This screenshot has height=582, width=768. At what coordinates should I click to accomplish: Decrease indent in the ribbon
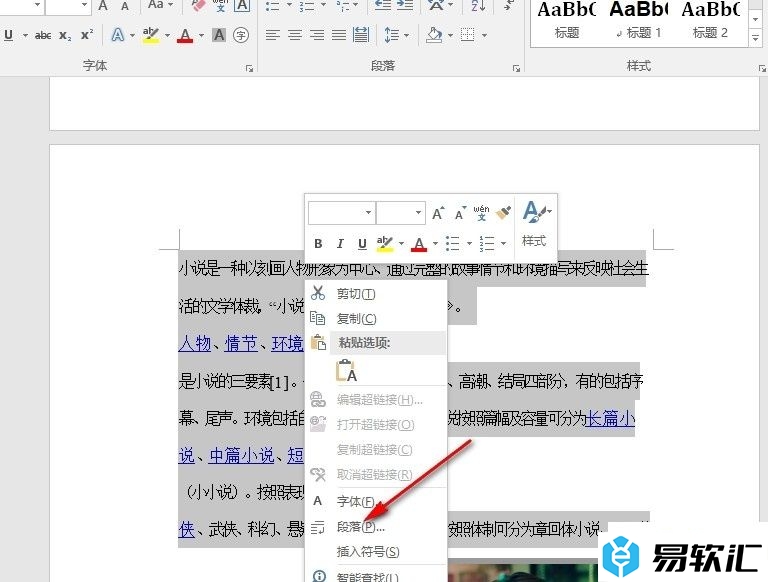[x=383, y=5]
